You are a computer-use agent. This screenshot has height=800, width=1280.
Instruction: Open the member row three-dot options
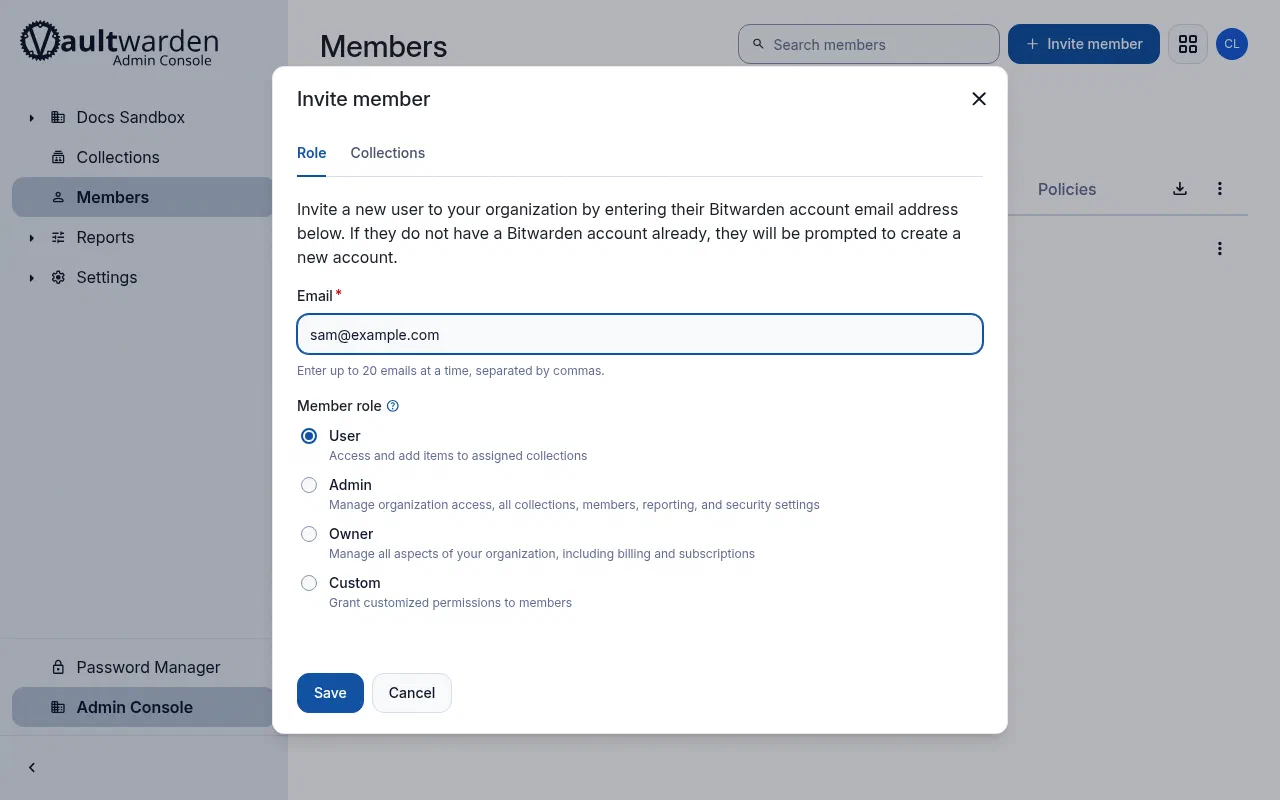click(x=1220, y=248)
